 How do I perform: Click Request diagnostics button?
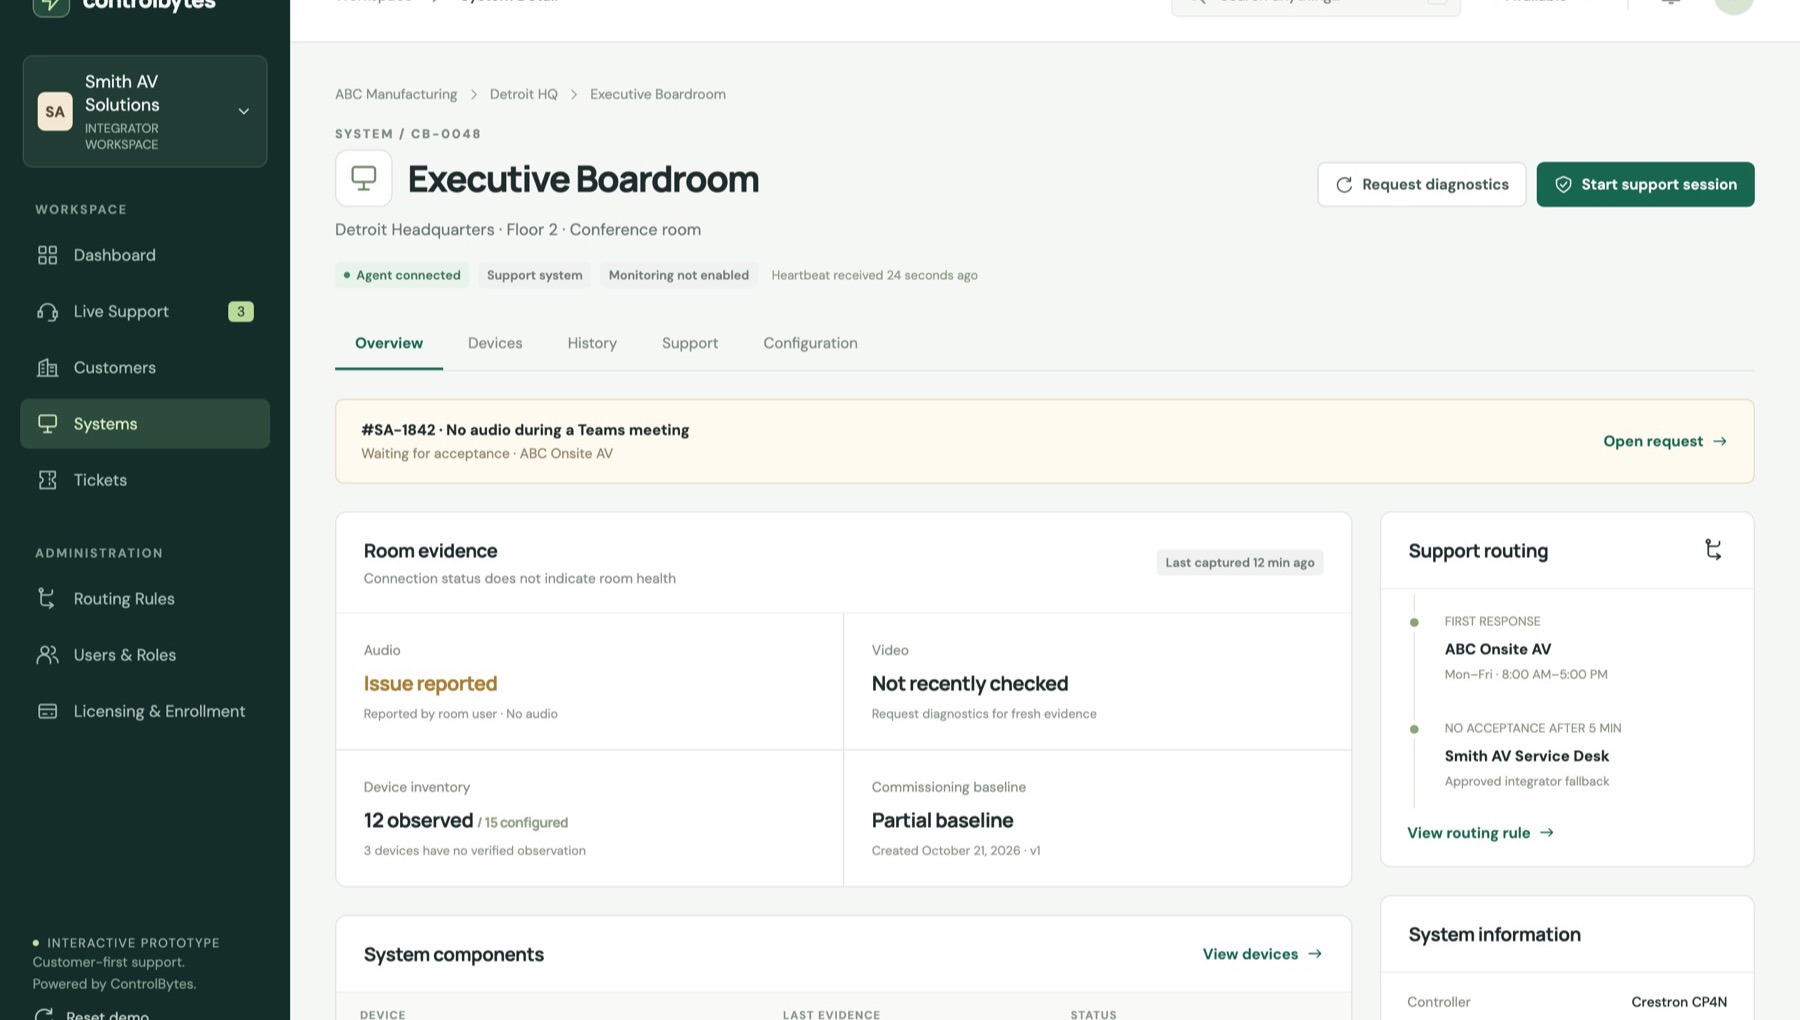pyautogui.click(x=1422, y=184)
